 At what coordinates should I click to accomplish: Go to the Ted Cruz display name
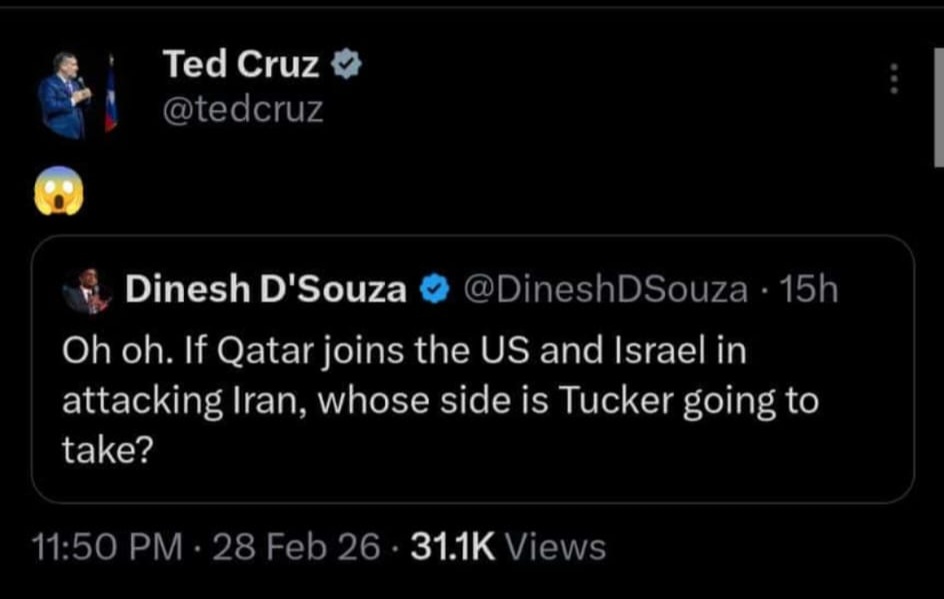241,66
